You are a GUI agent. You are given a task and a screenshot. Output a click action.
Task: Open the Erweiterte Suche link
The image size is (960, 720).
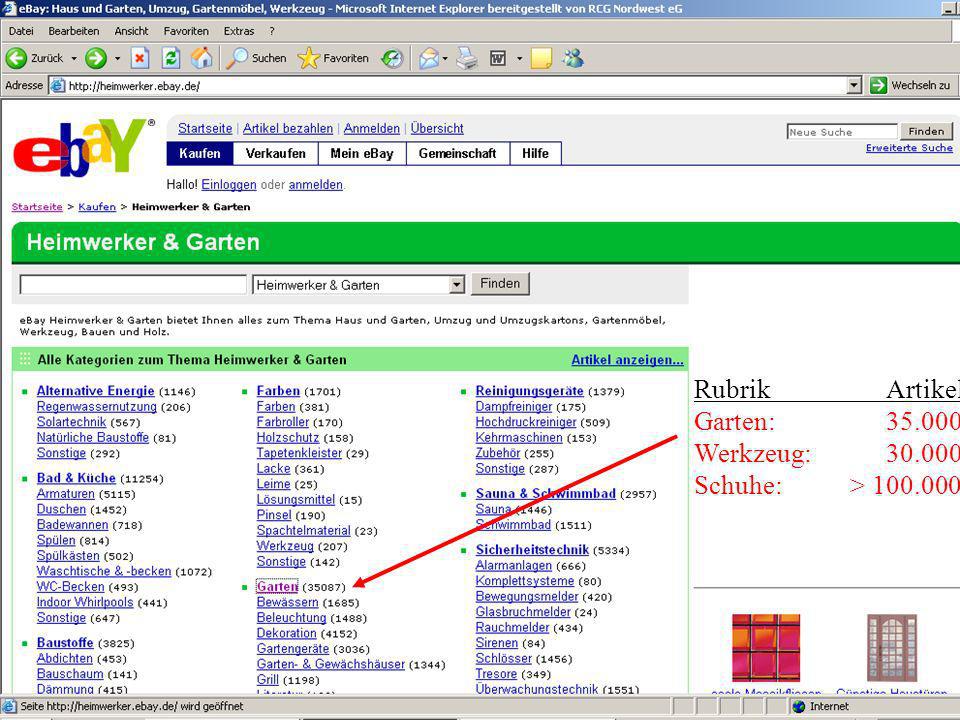pyautogui.click(x=909, y=148)
